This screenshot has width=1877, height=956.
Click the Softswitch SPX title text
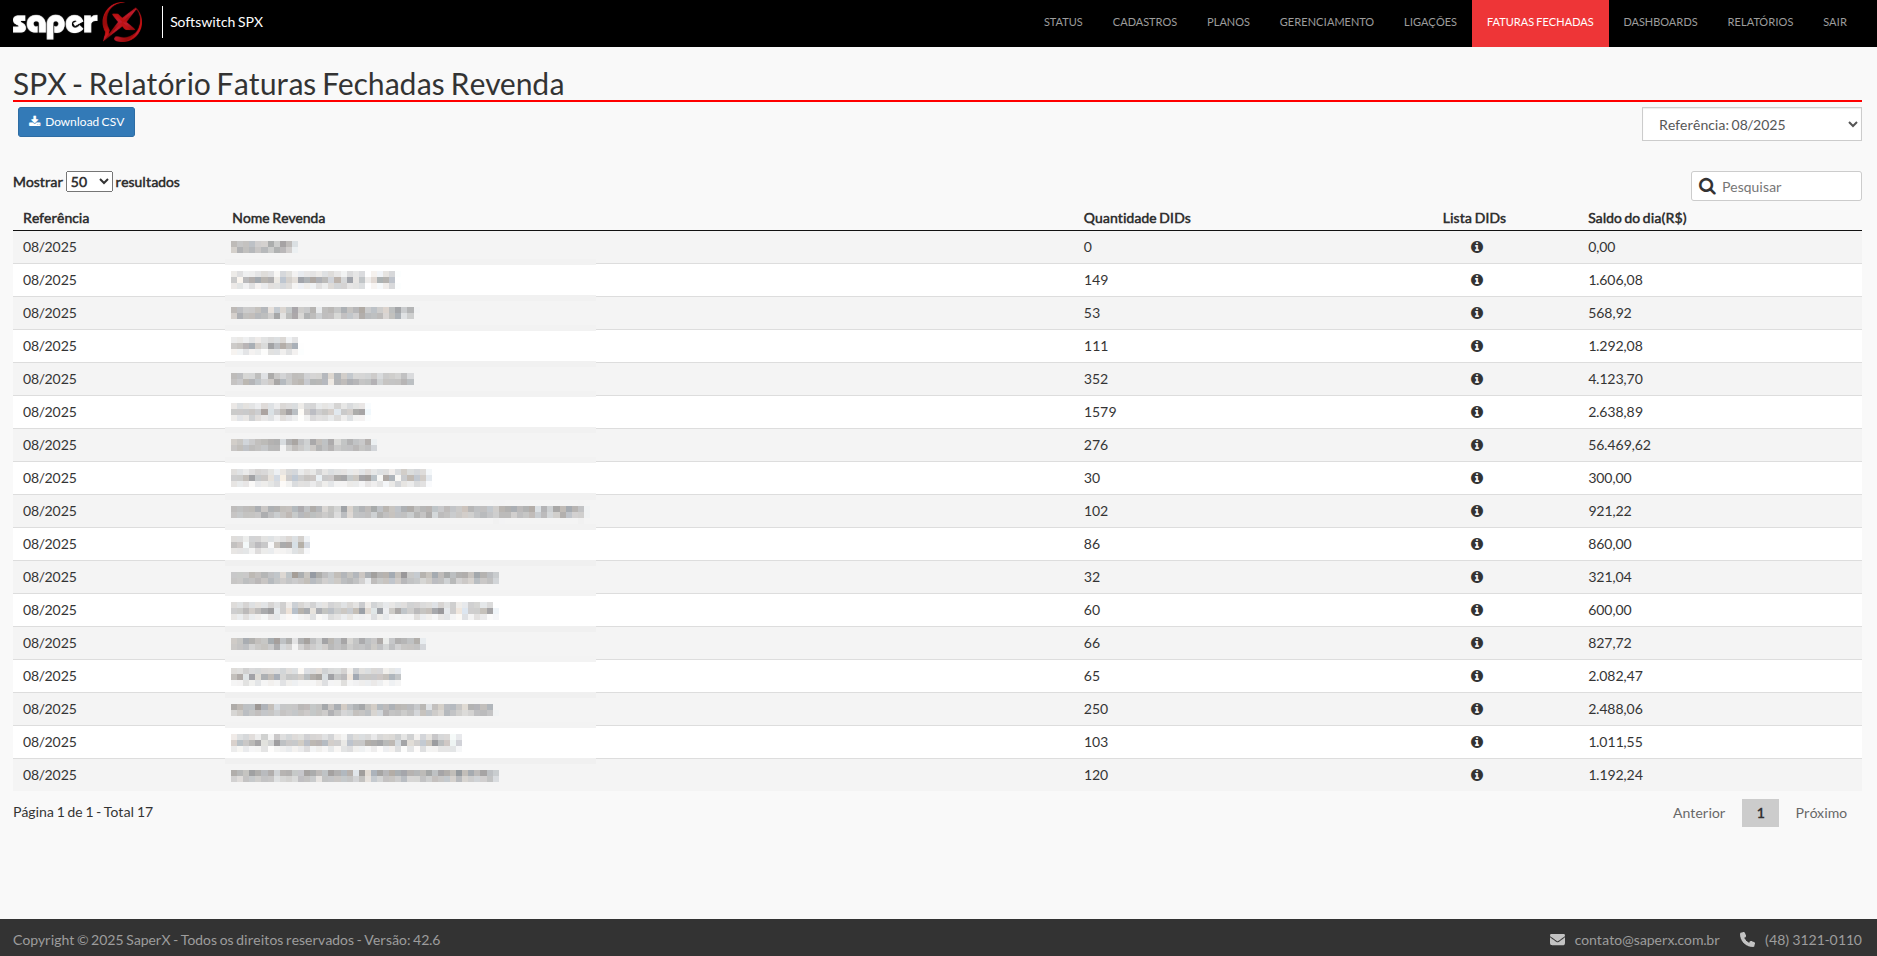[216, 22]
